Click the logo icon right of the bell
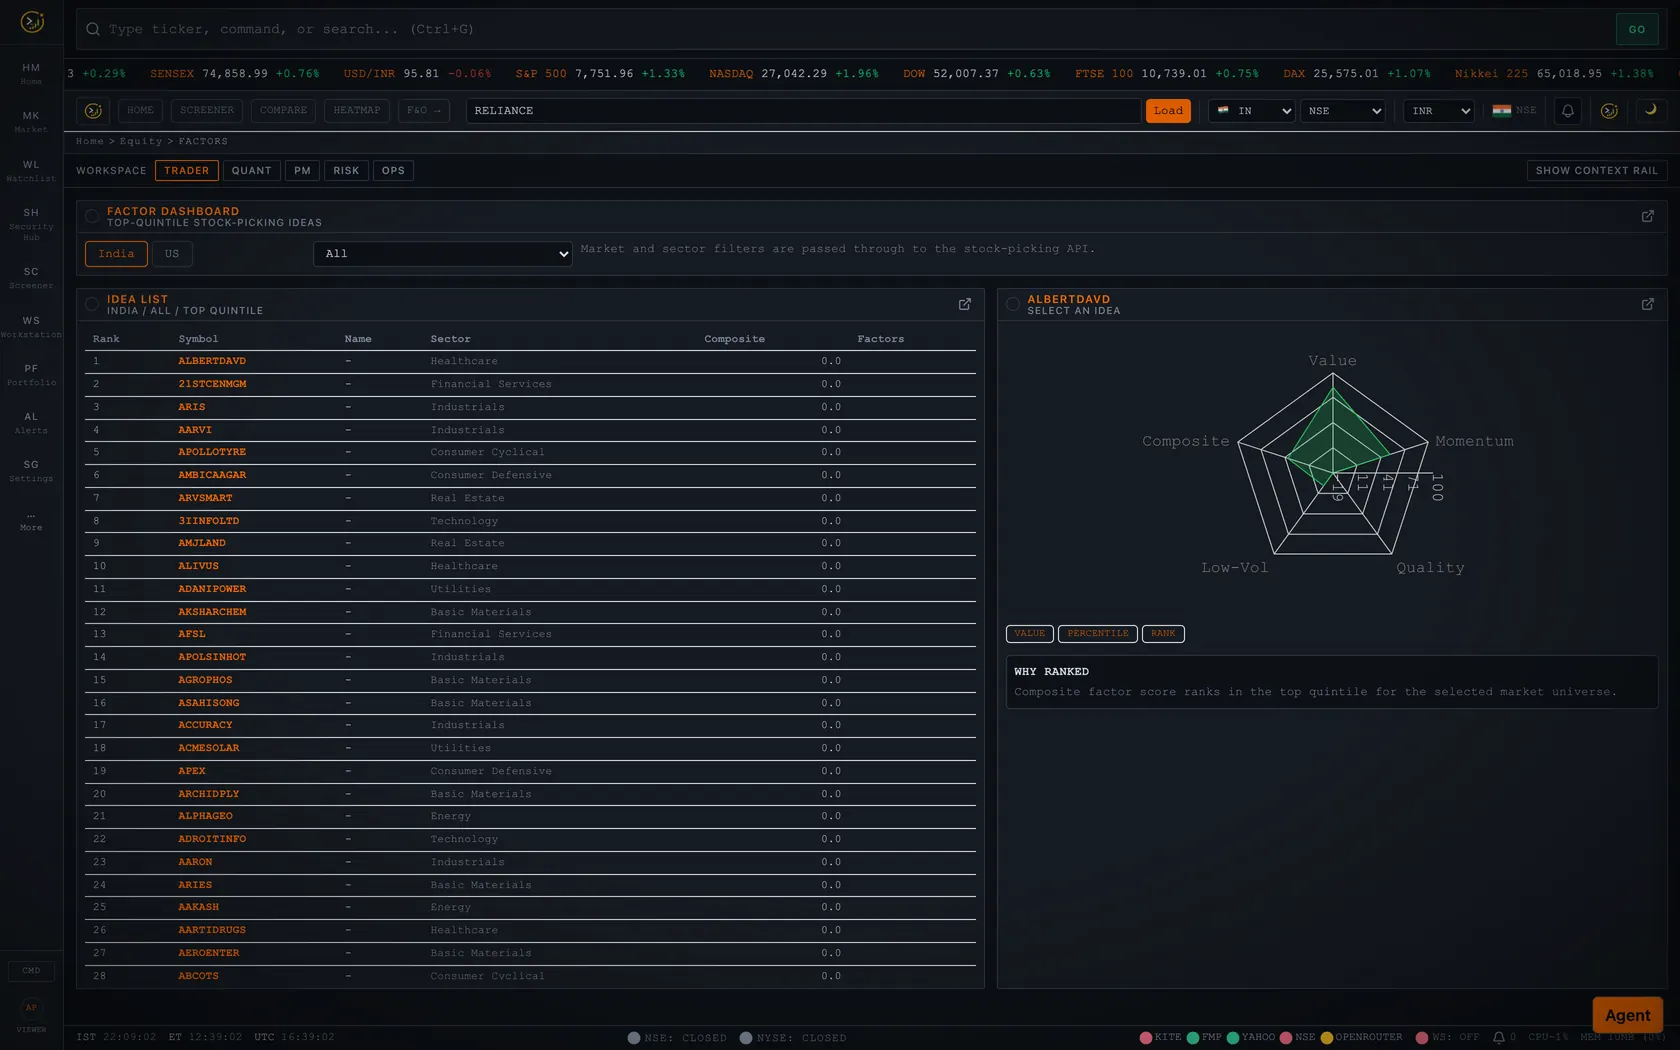 (1609, 111)
